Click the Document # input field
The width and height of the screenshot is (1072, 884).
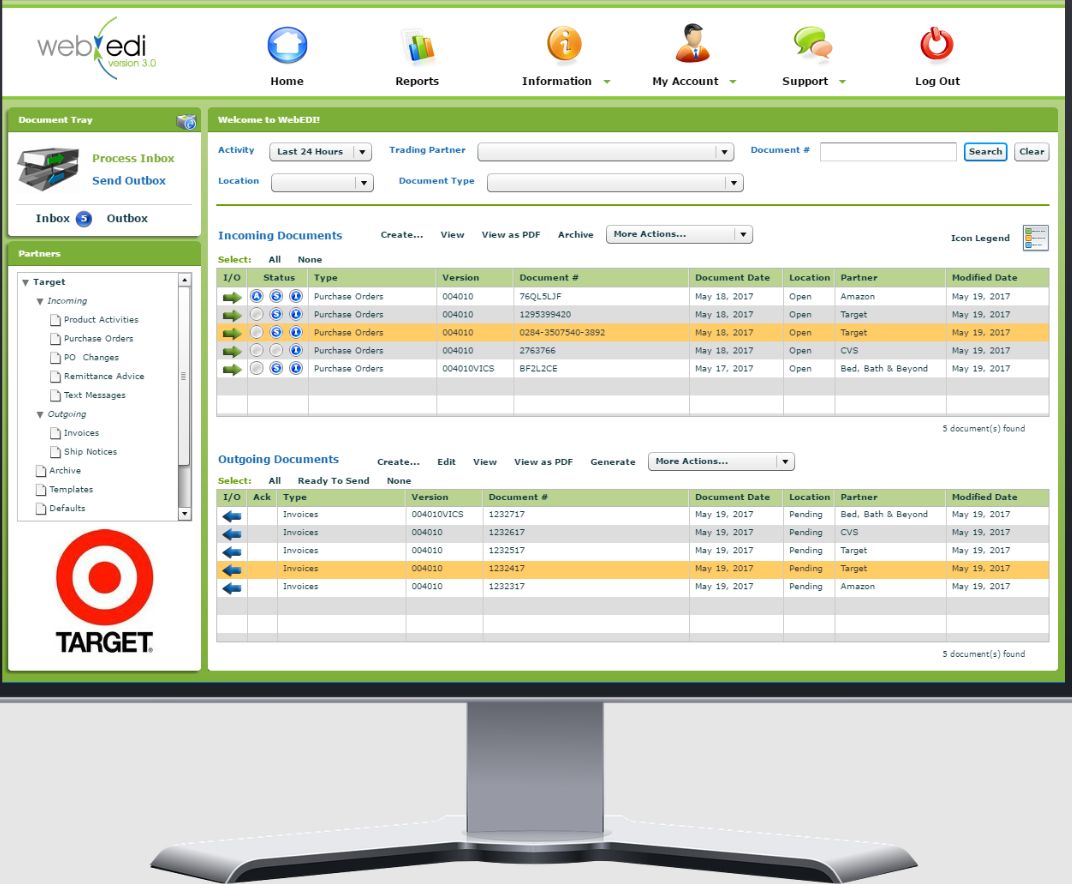tap(888, 152)
